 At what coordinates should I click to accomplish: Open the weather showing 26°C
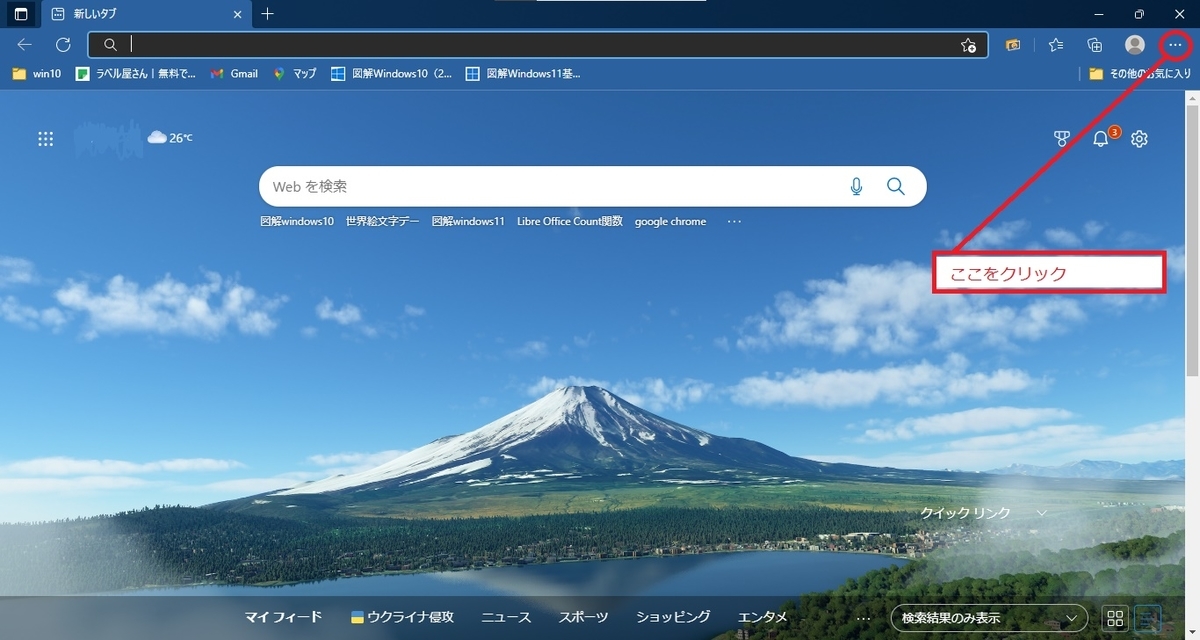point(170,137)
